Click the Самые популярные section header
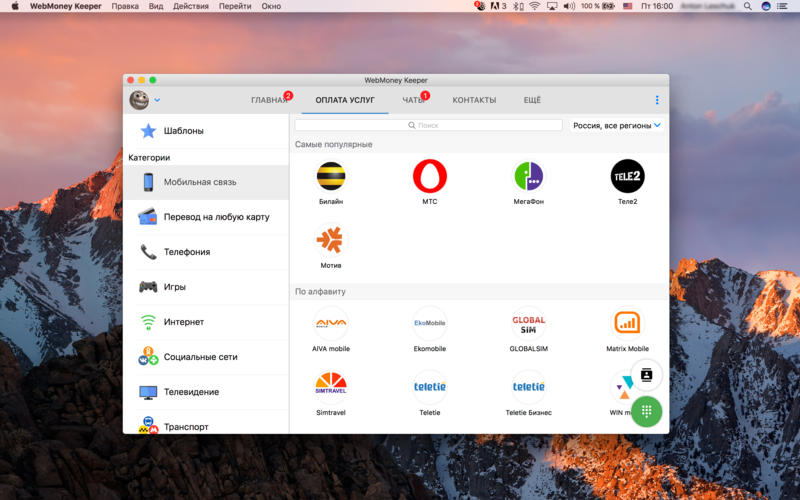 click(x=334, y=144)
